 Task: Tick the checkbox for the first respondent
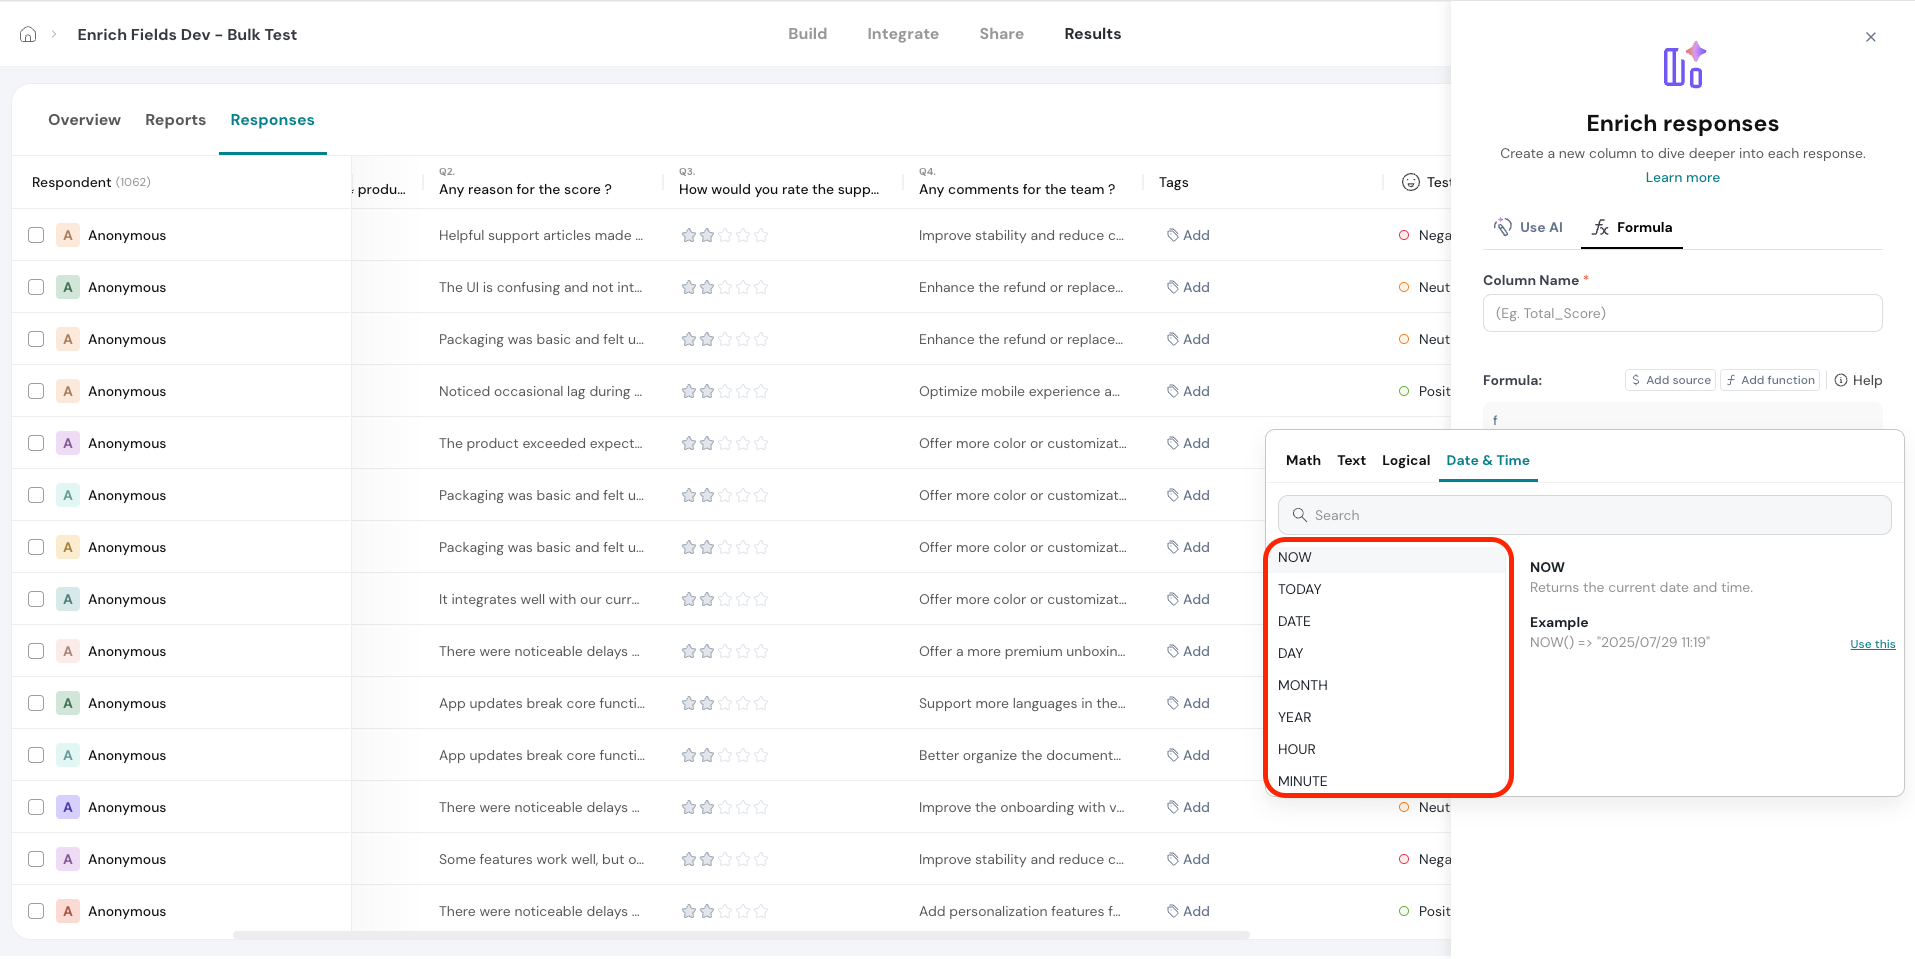pyautogui.click(x=36, y=235)
